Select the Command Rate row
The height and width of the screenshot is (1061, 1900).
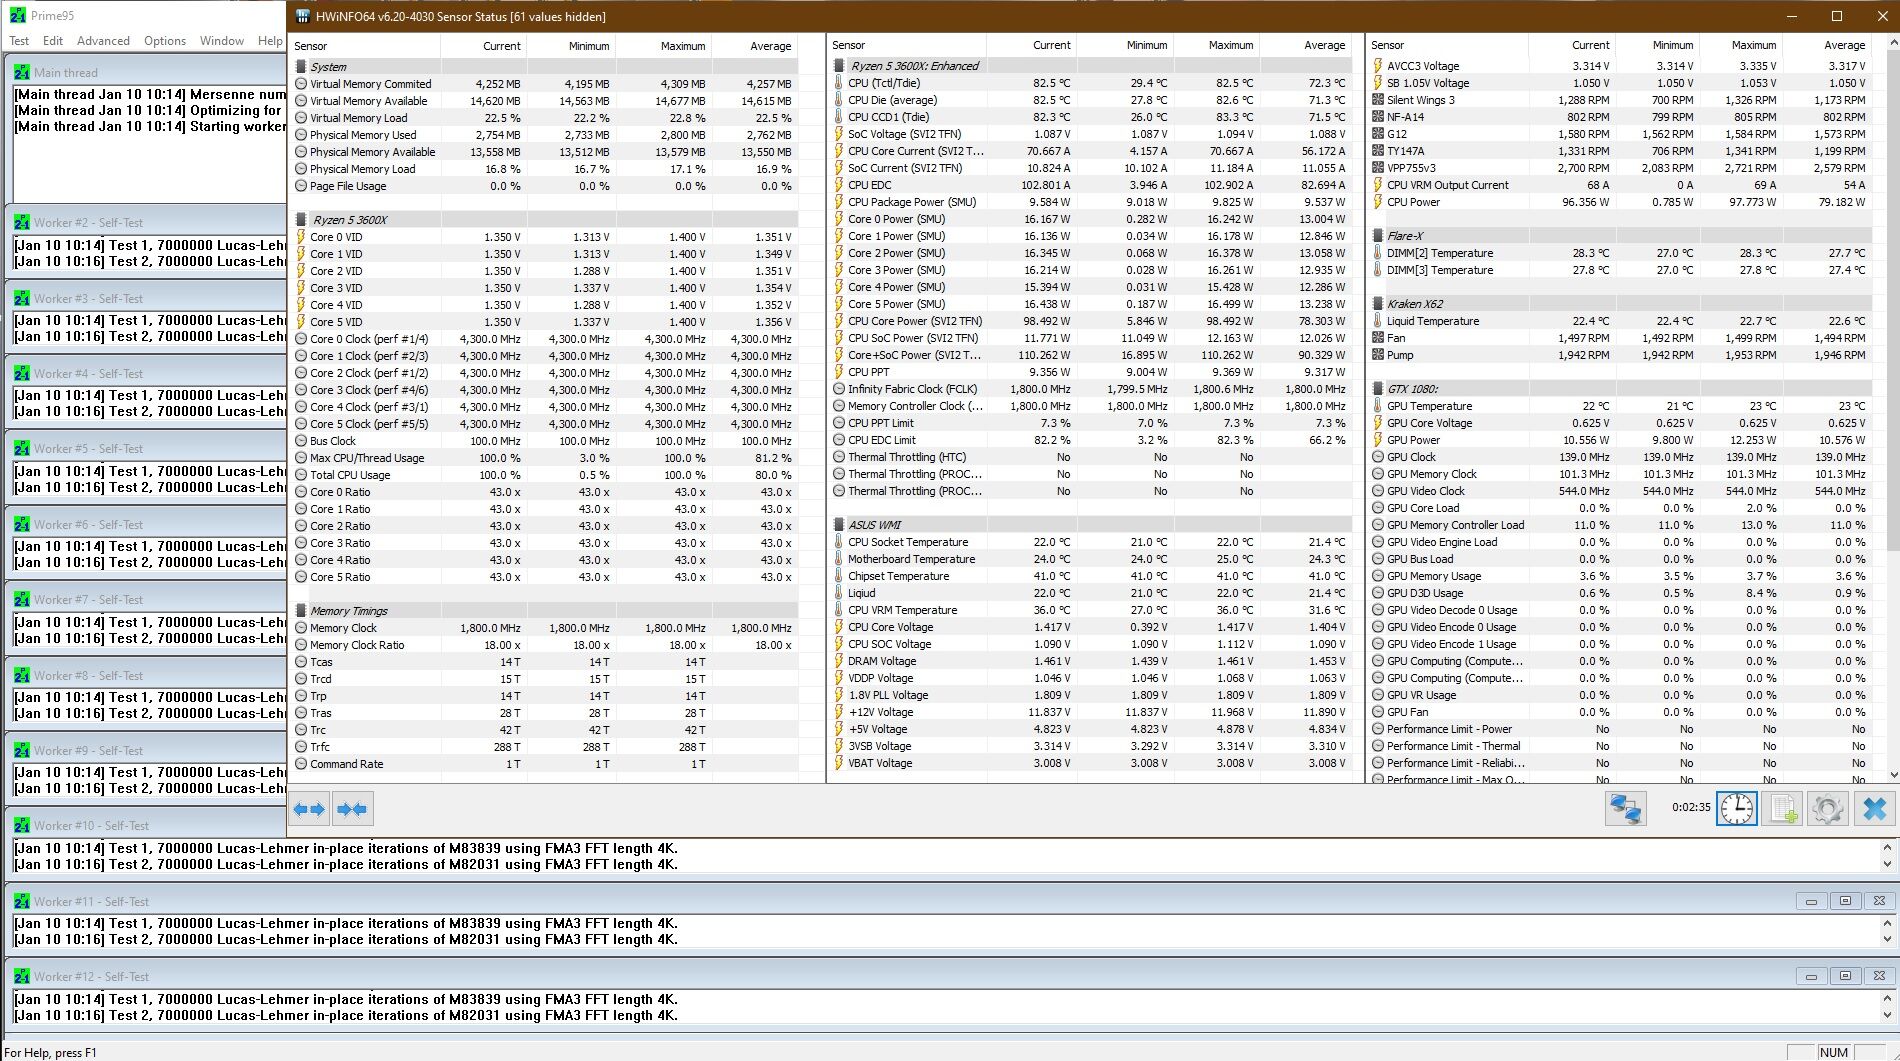(545, 764)
